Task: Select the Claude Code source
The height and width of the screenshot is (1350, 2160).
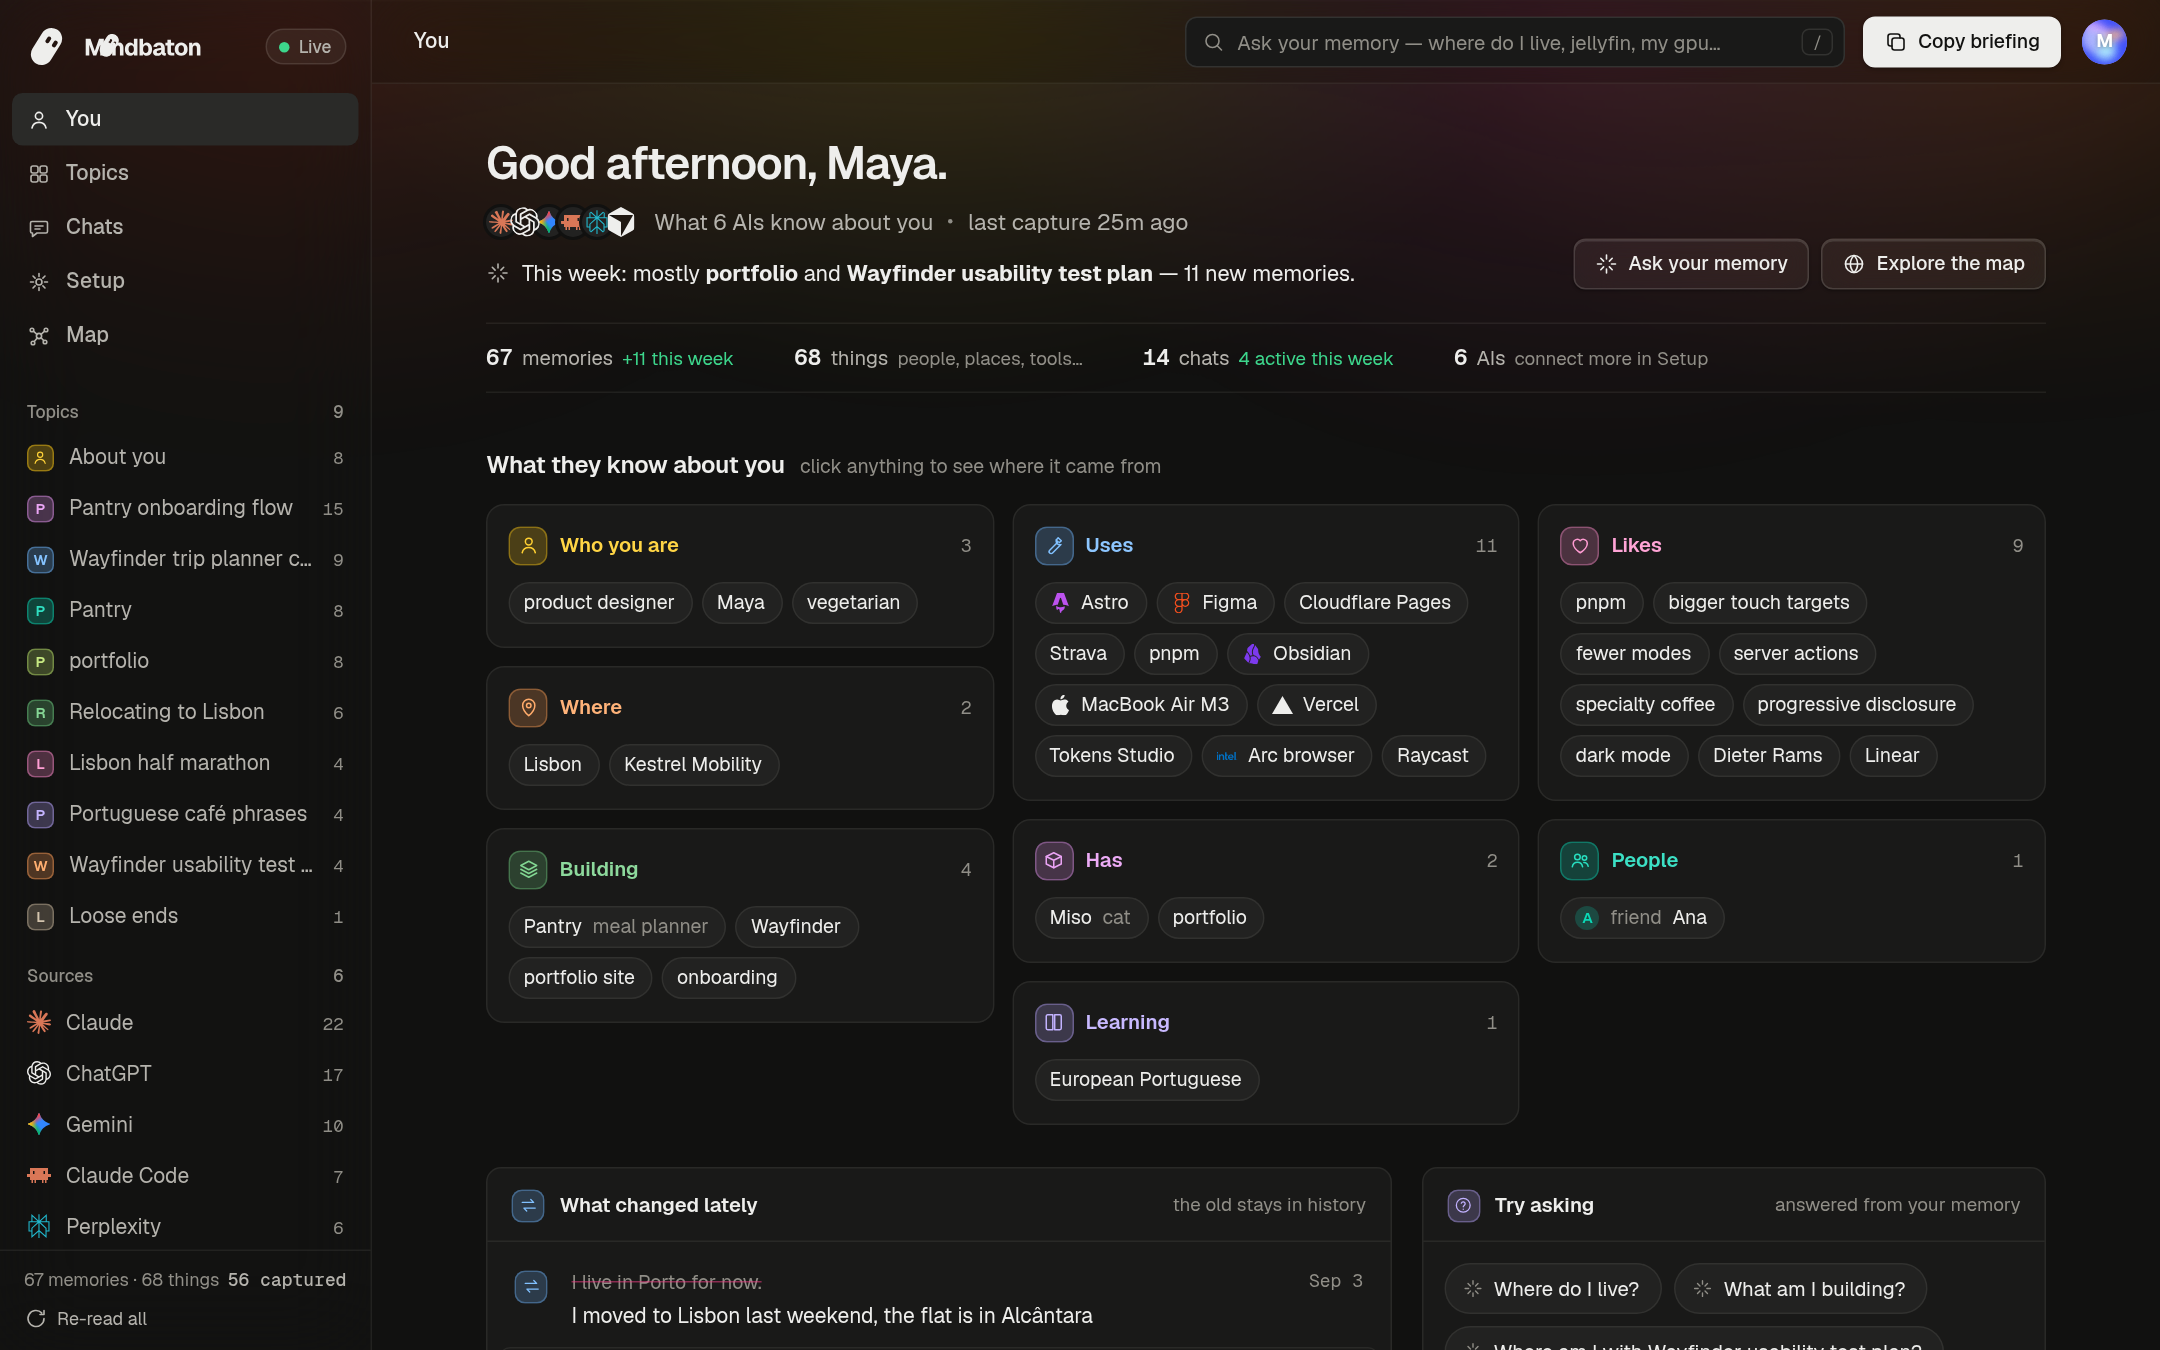Action: (185, 1176)
